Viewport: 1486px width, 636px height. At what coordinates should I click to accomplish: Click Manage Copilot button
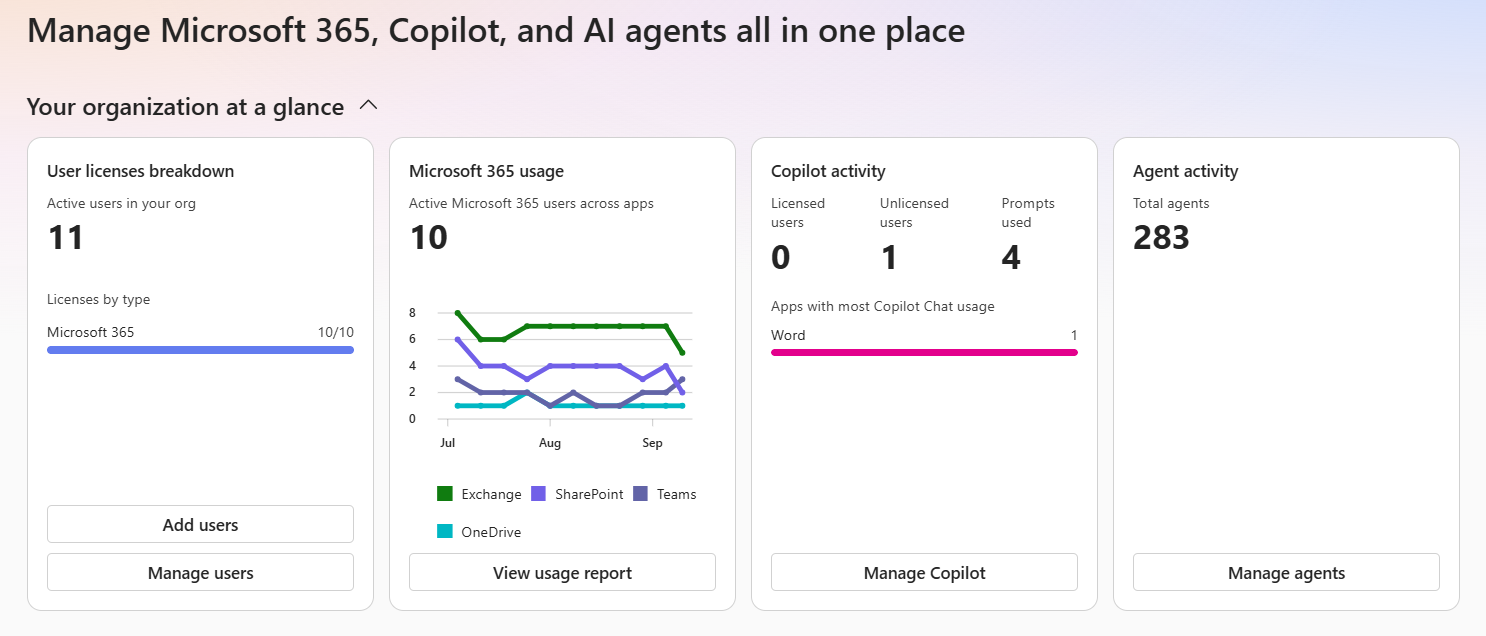pyautogui.click(x=924, y=572)
